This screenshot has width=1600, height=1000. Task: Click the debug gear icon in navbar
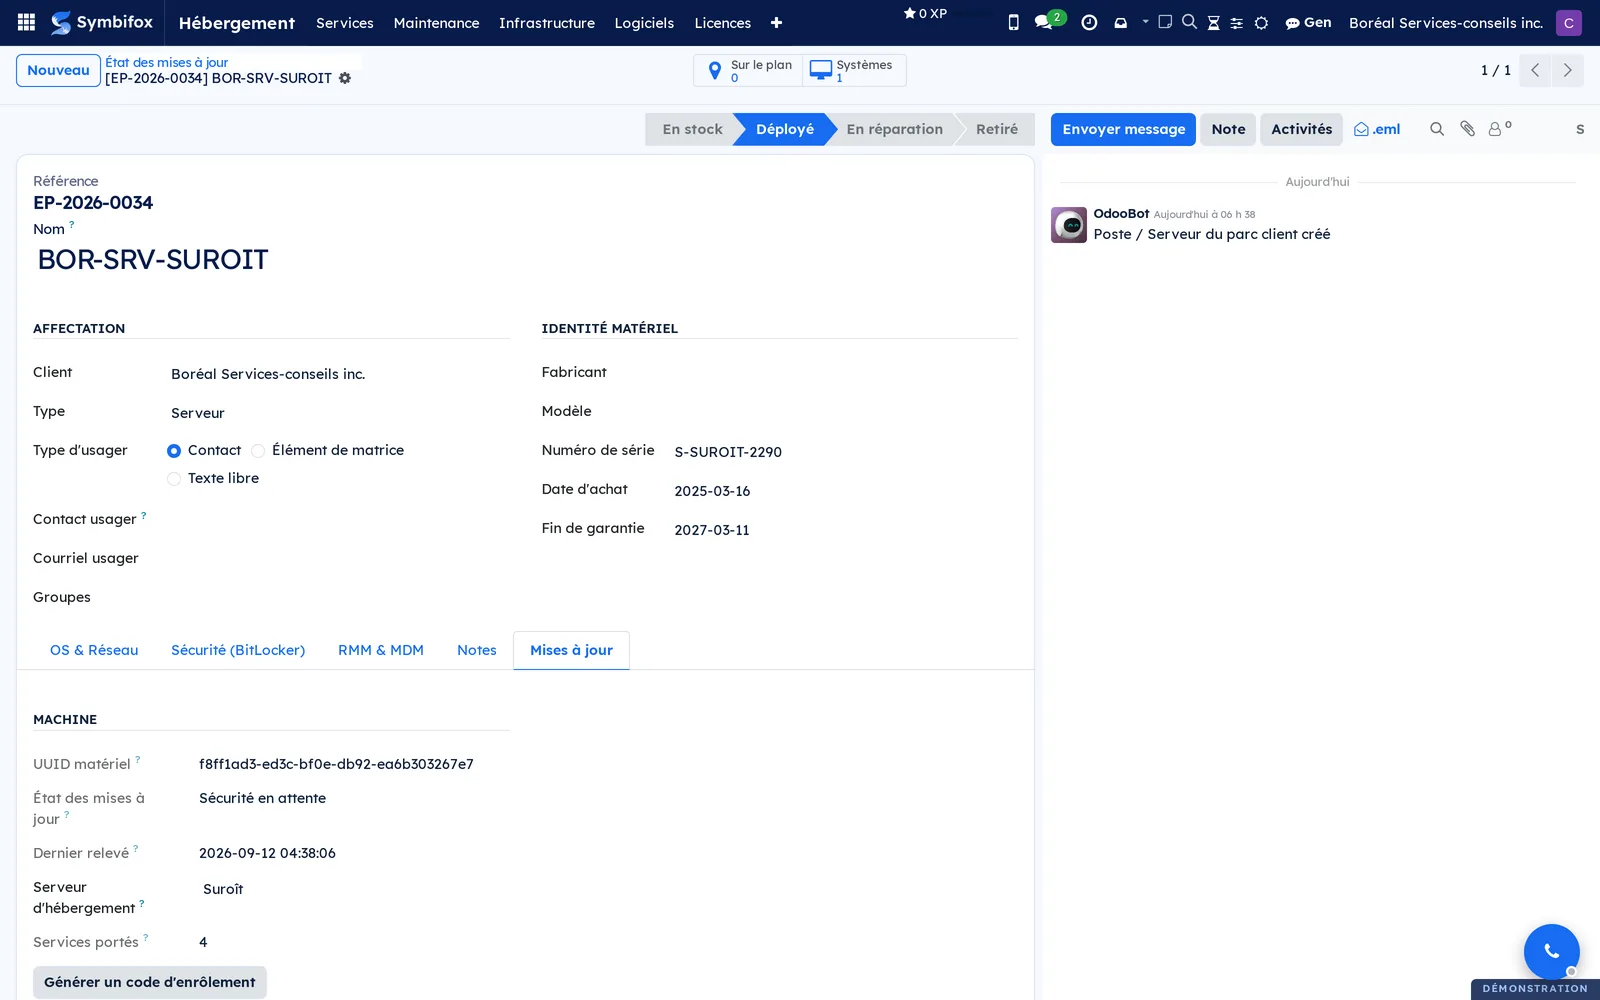pyautogui.click(x=1261, y=22)
